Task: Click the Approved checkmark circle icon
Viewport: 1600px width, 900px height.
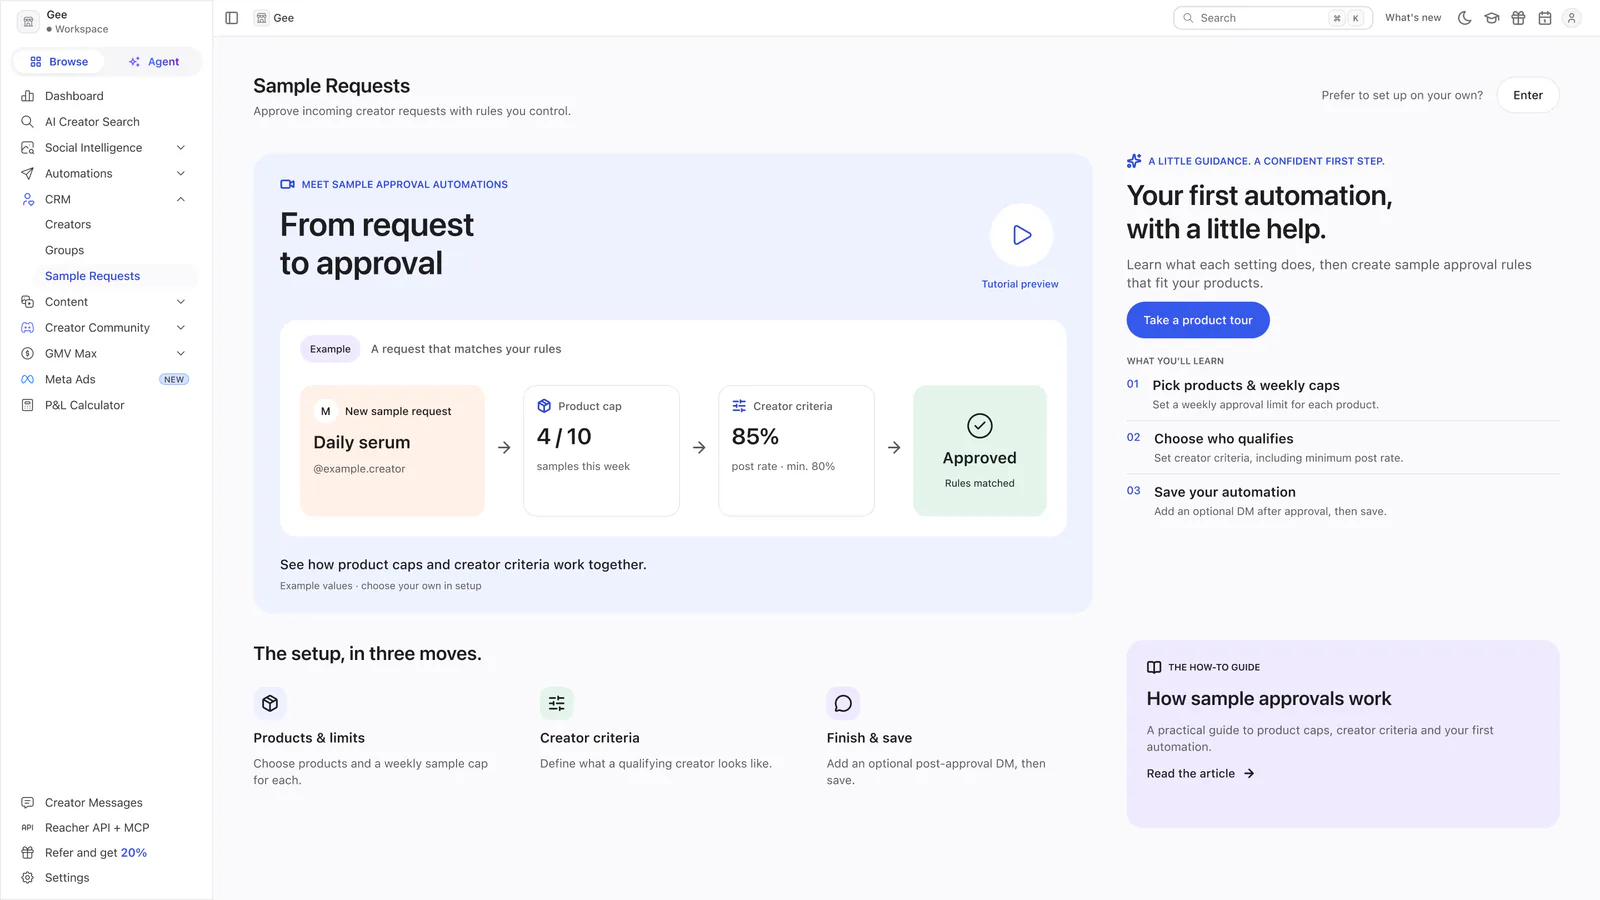Action: click(980, 426)
